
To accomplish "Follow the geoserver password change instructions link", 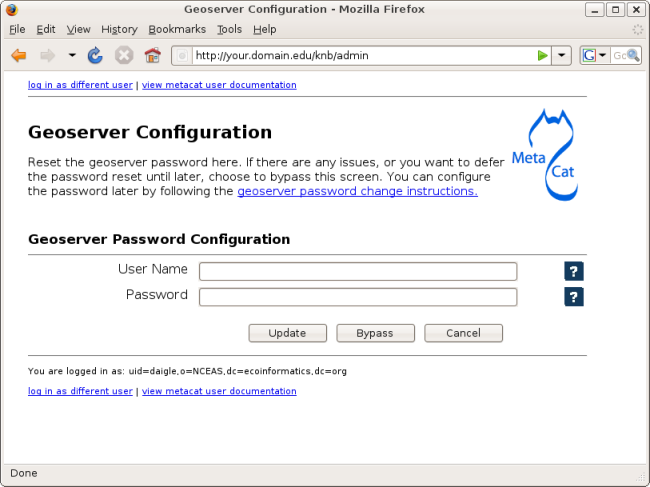I will pos(357,191).
